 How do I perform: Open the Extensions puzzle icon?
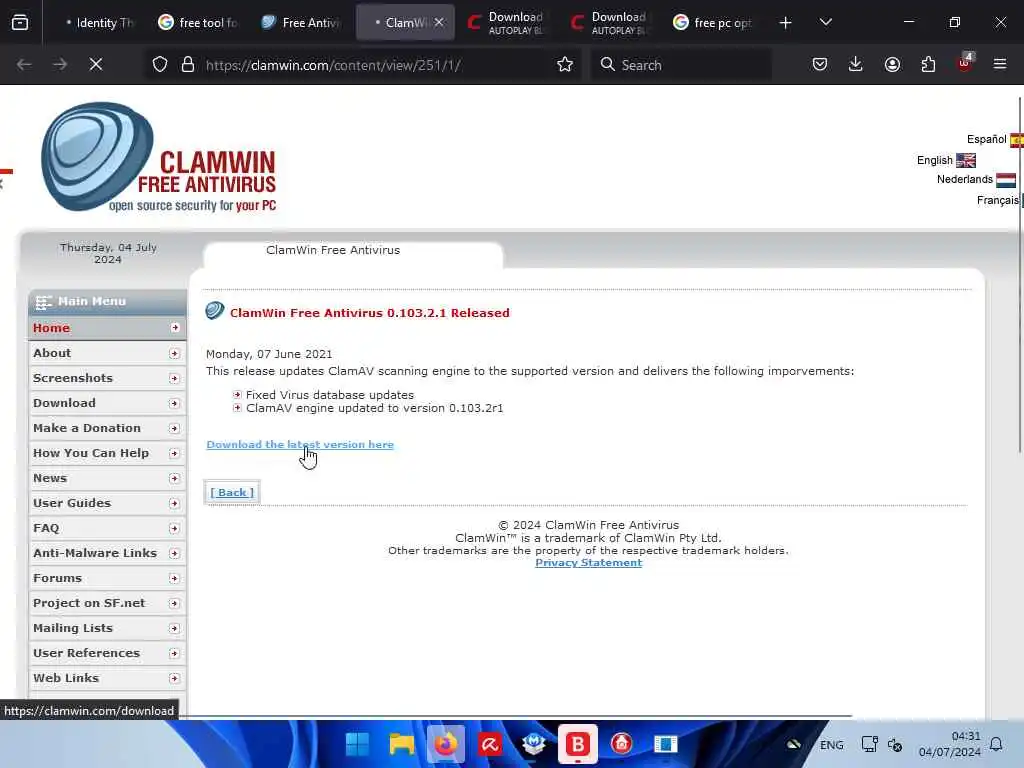point(928,64)
